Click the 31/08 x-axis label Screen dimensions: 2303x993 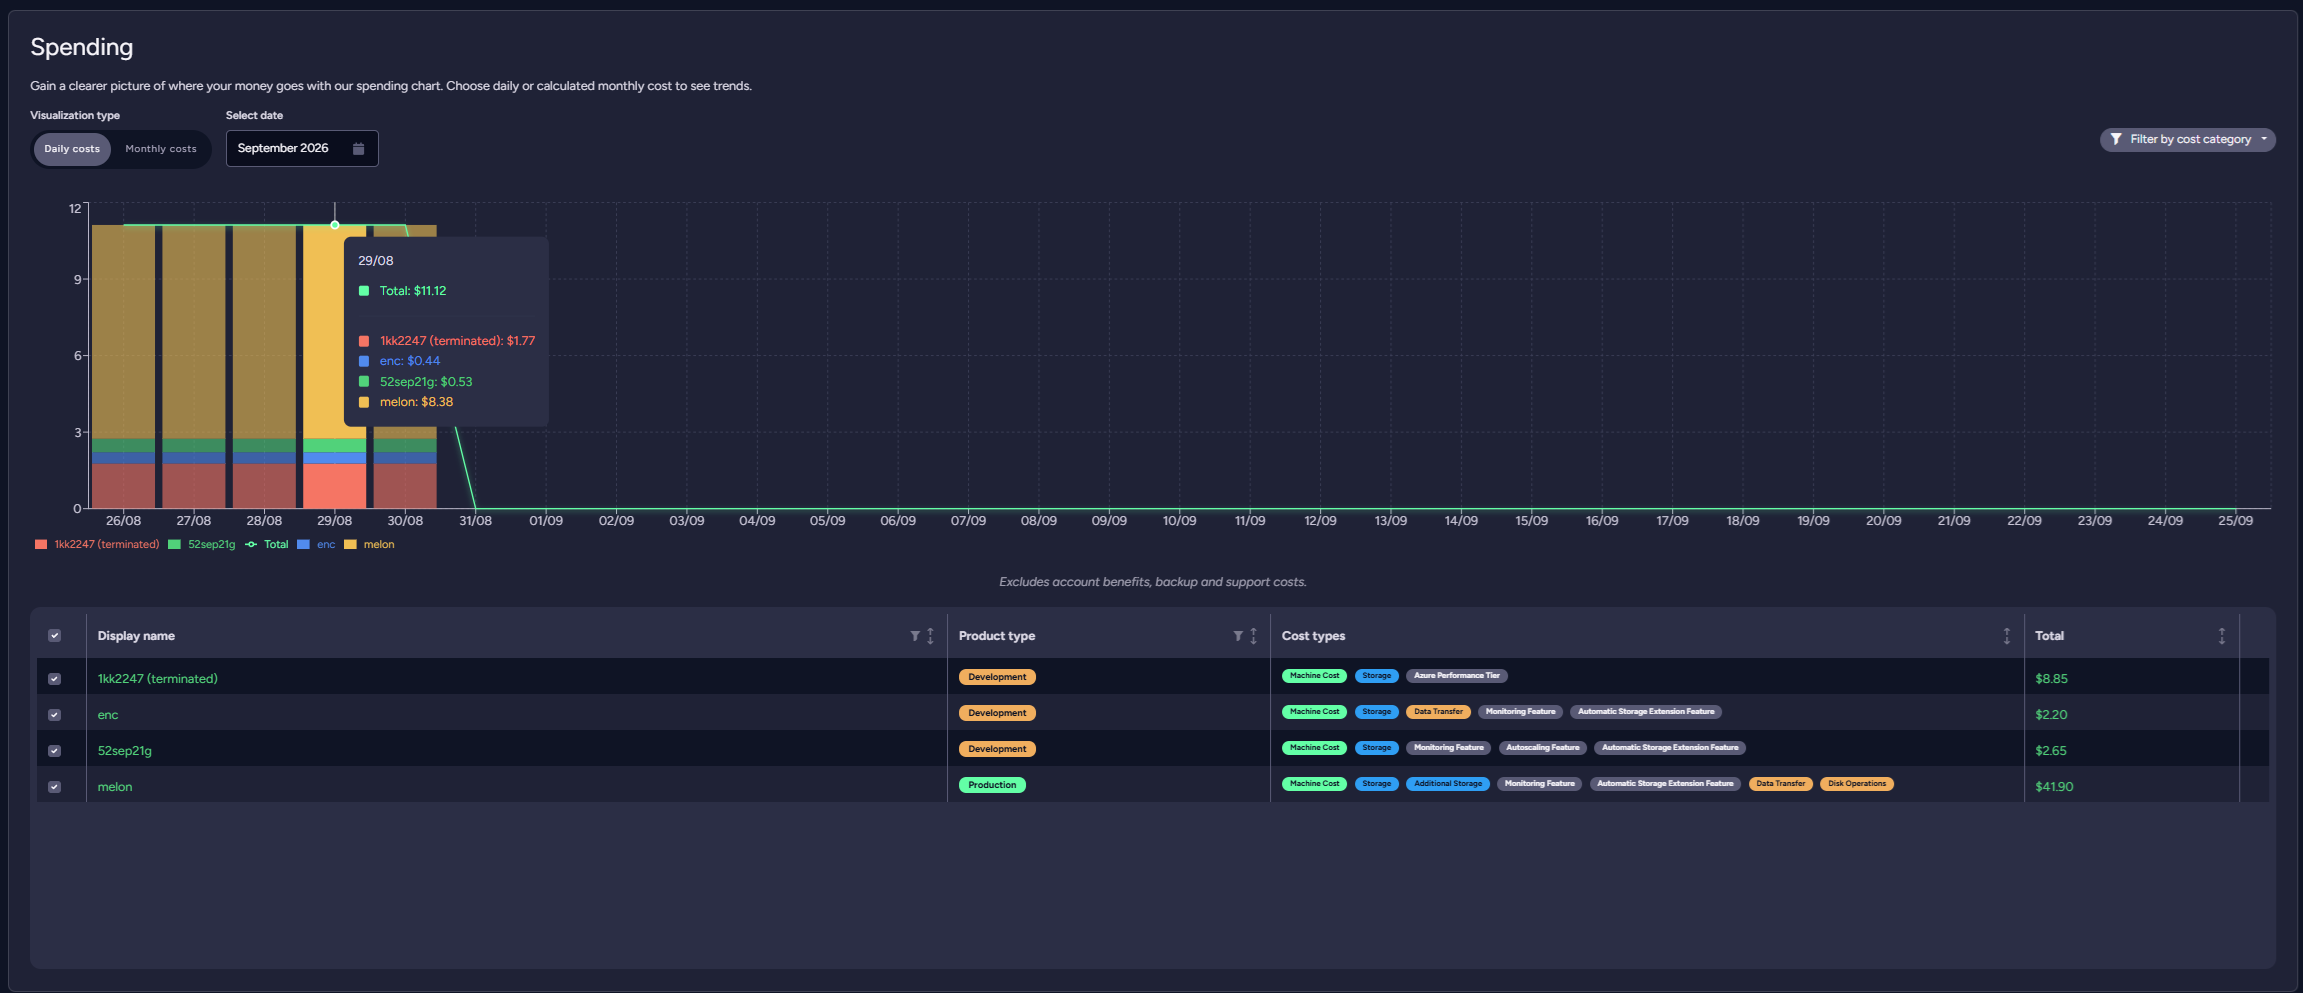point(475,521)
